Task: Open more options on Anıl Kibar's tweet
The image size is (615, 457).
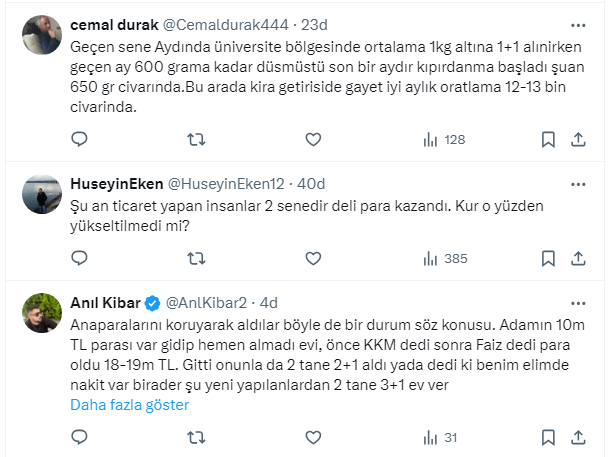Action: [577, 301]
